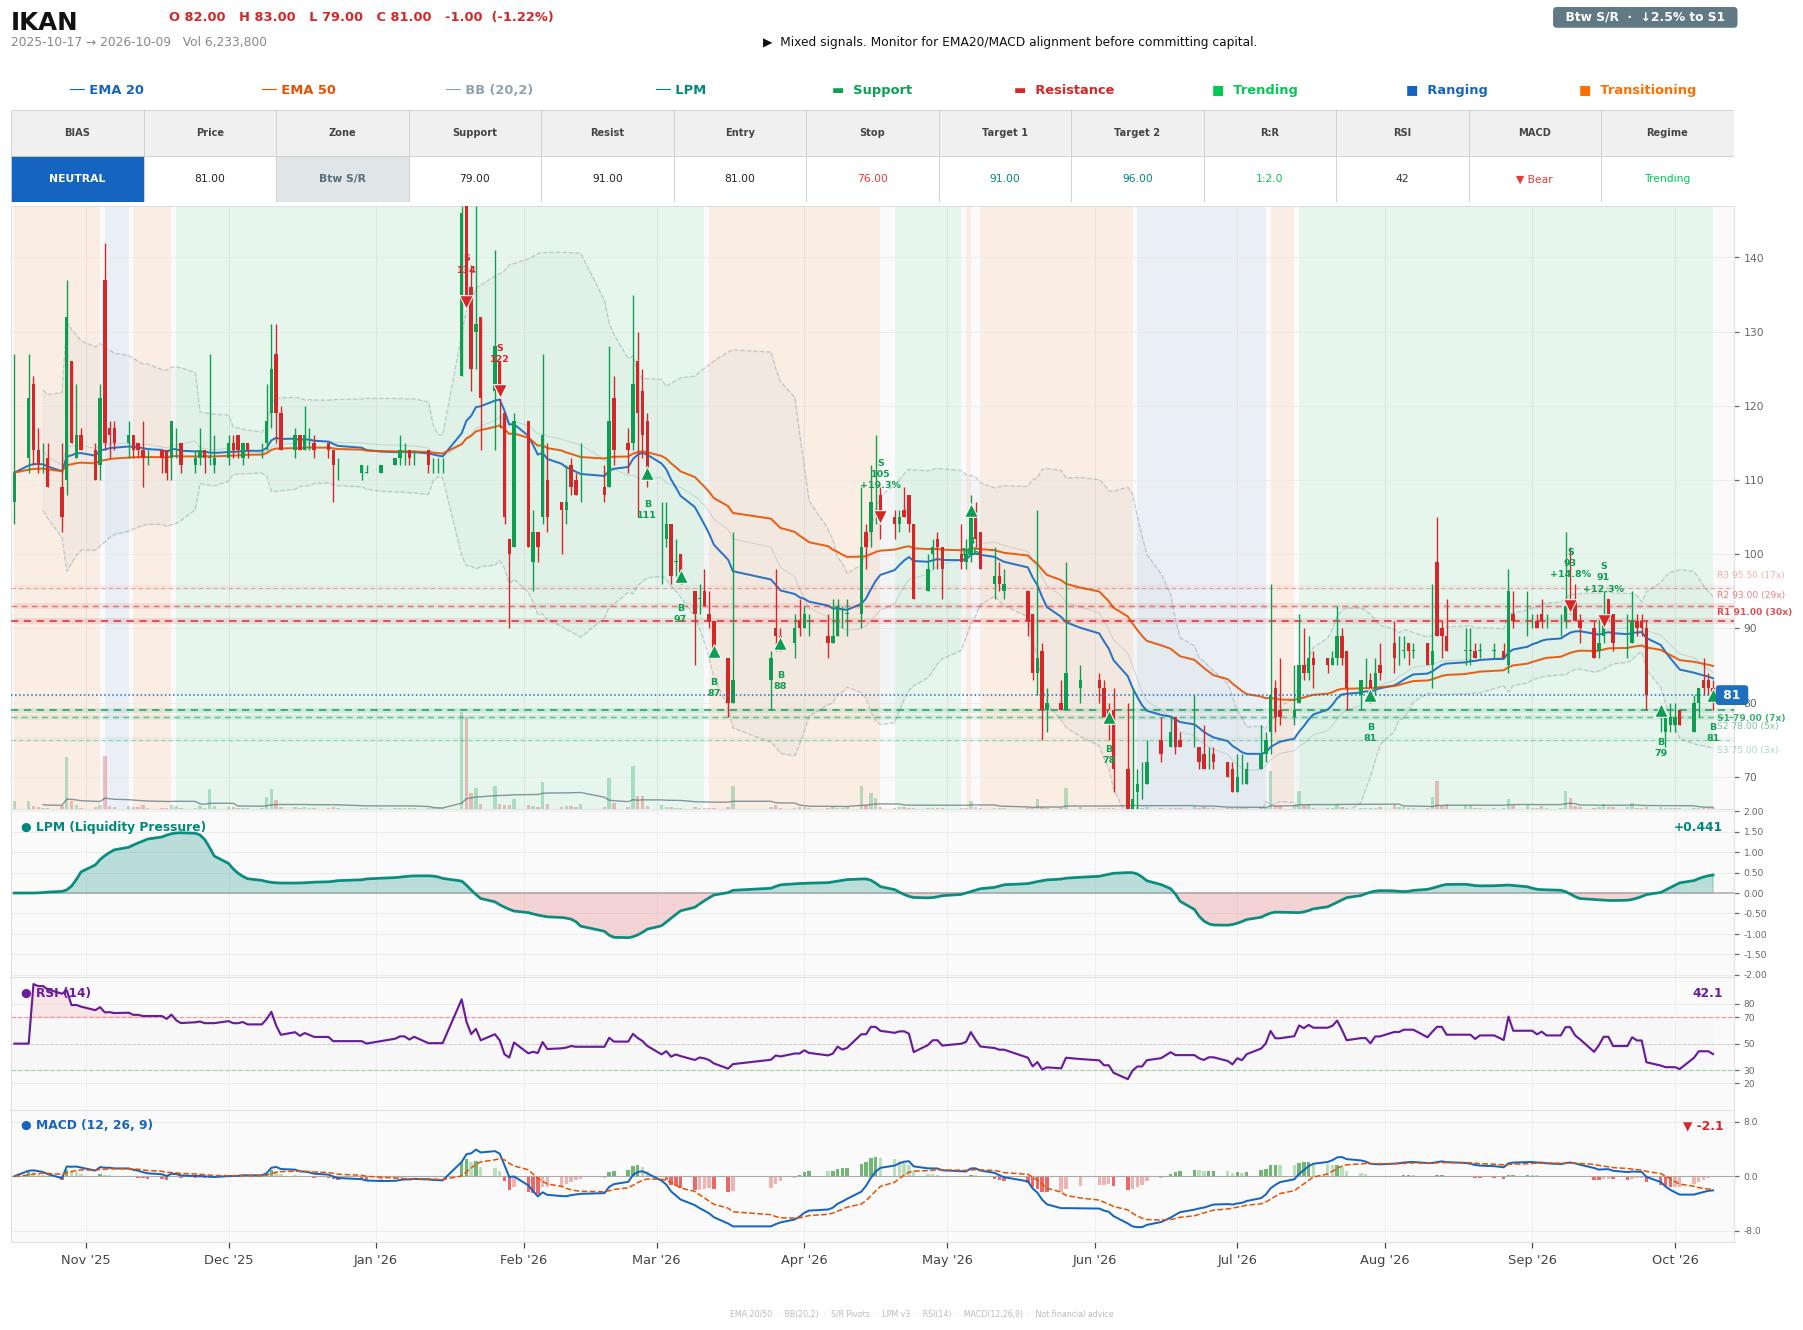Toggle the LPM legend entry

click(x=680, y=90)
